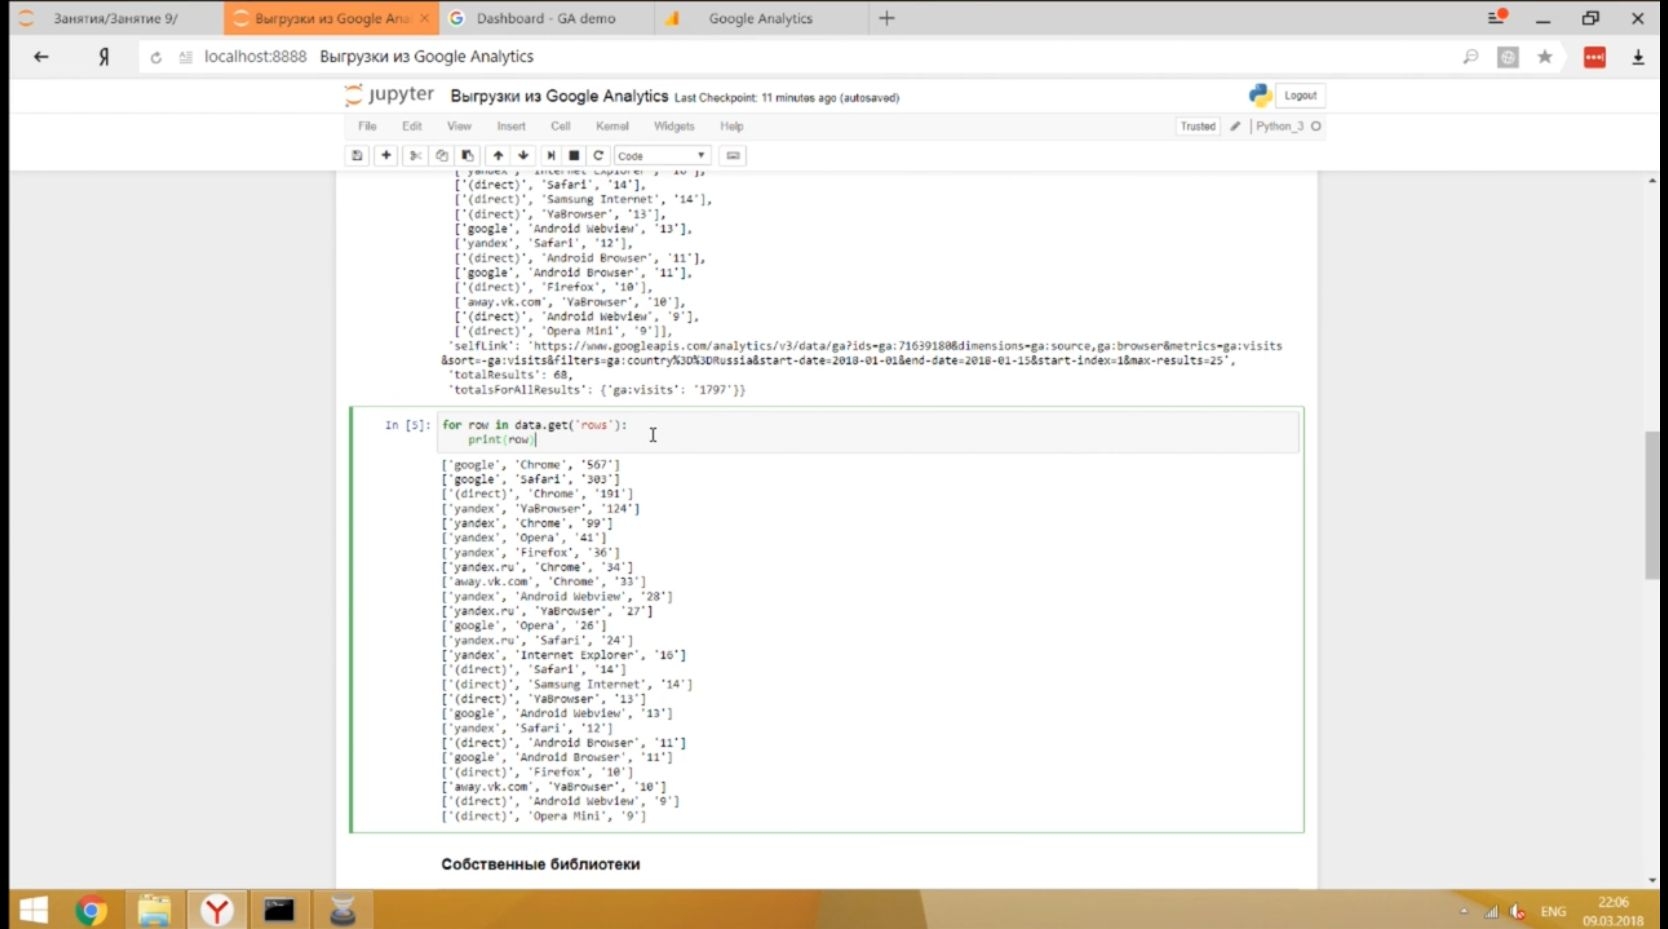Click the Last Checkpoint autosaved text
Image resolution: width=1668 pixels, height=929 pixels.
point(787,98)
